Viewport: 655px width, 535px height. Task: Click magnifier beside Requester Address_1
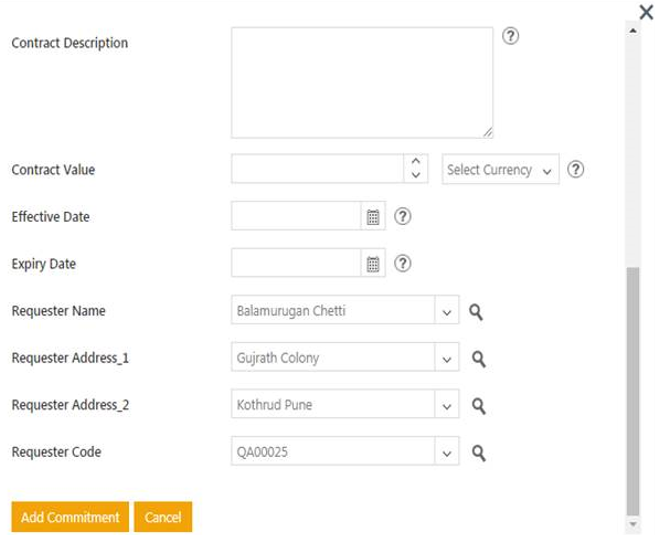tap(477, 358)
